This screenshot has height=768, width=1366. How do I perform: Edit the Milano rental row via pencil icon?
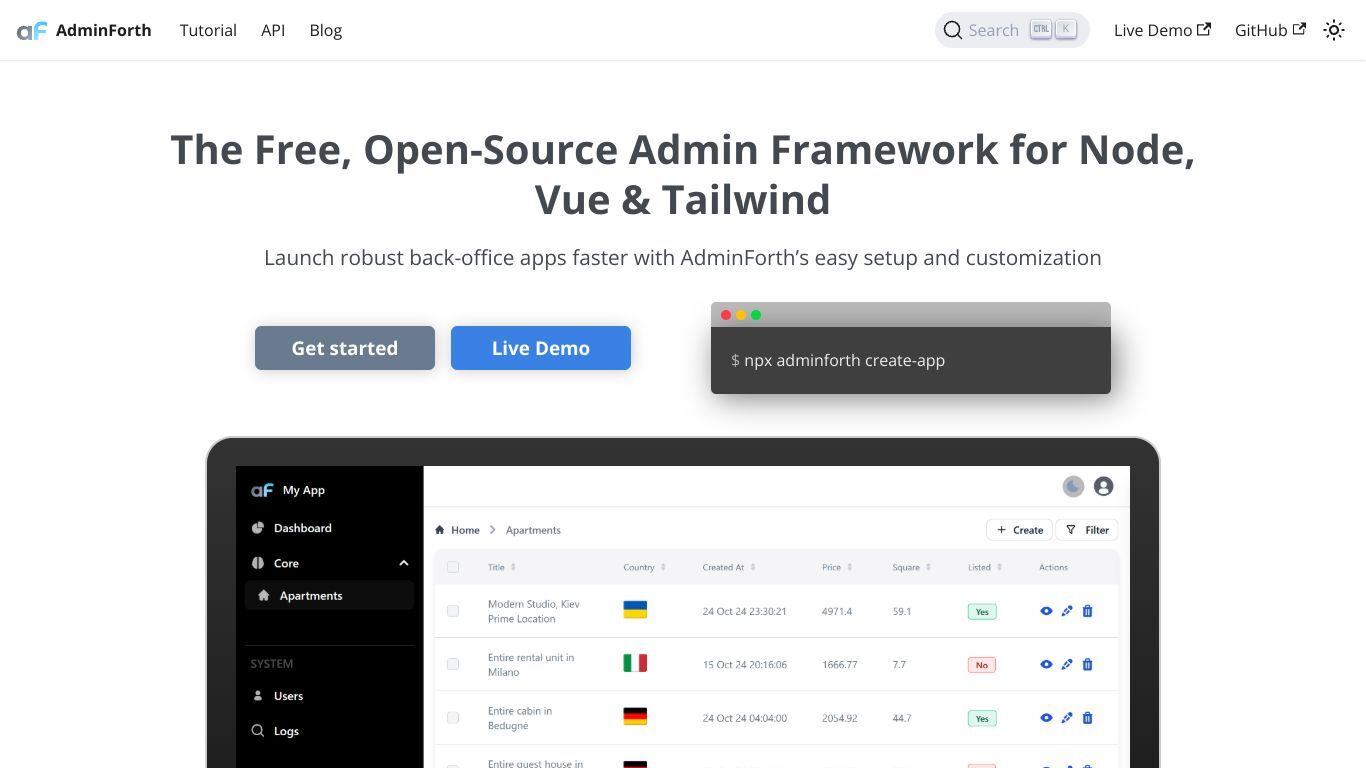point(1067,664)
